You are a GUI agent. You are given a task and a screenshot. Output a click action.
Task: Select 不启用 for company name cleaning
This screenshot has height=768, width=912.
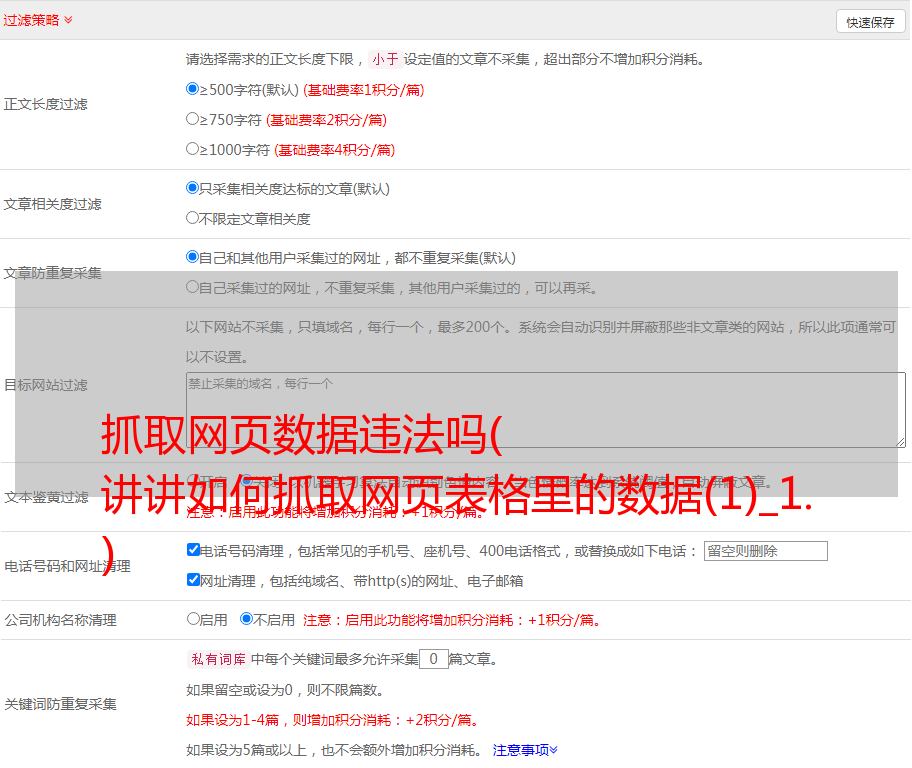pos(247,619)
